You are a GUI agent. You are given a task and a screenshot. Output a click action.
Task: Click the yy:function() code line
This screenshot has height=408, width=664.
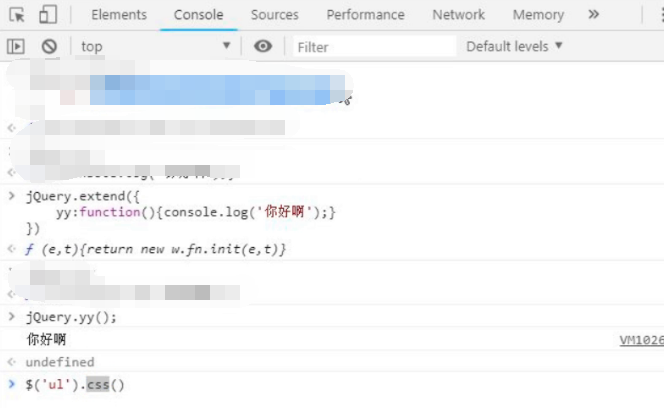click(196, 212)
